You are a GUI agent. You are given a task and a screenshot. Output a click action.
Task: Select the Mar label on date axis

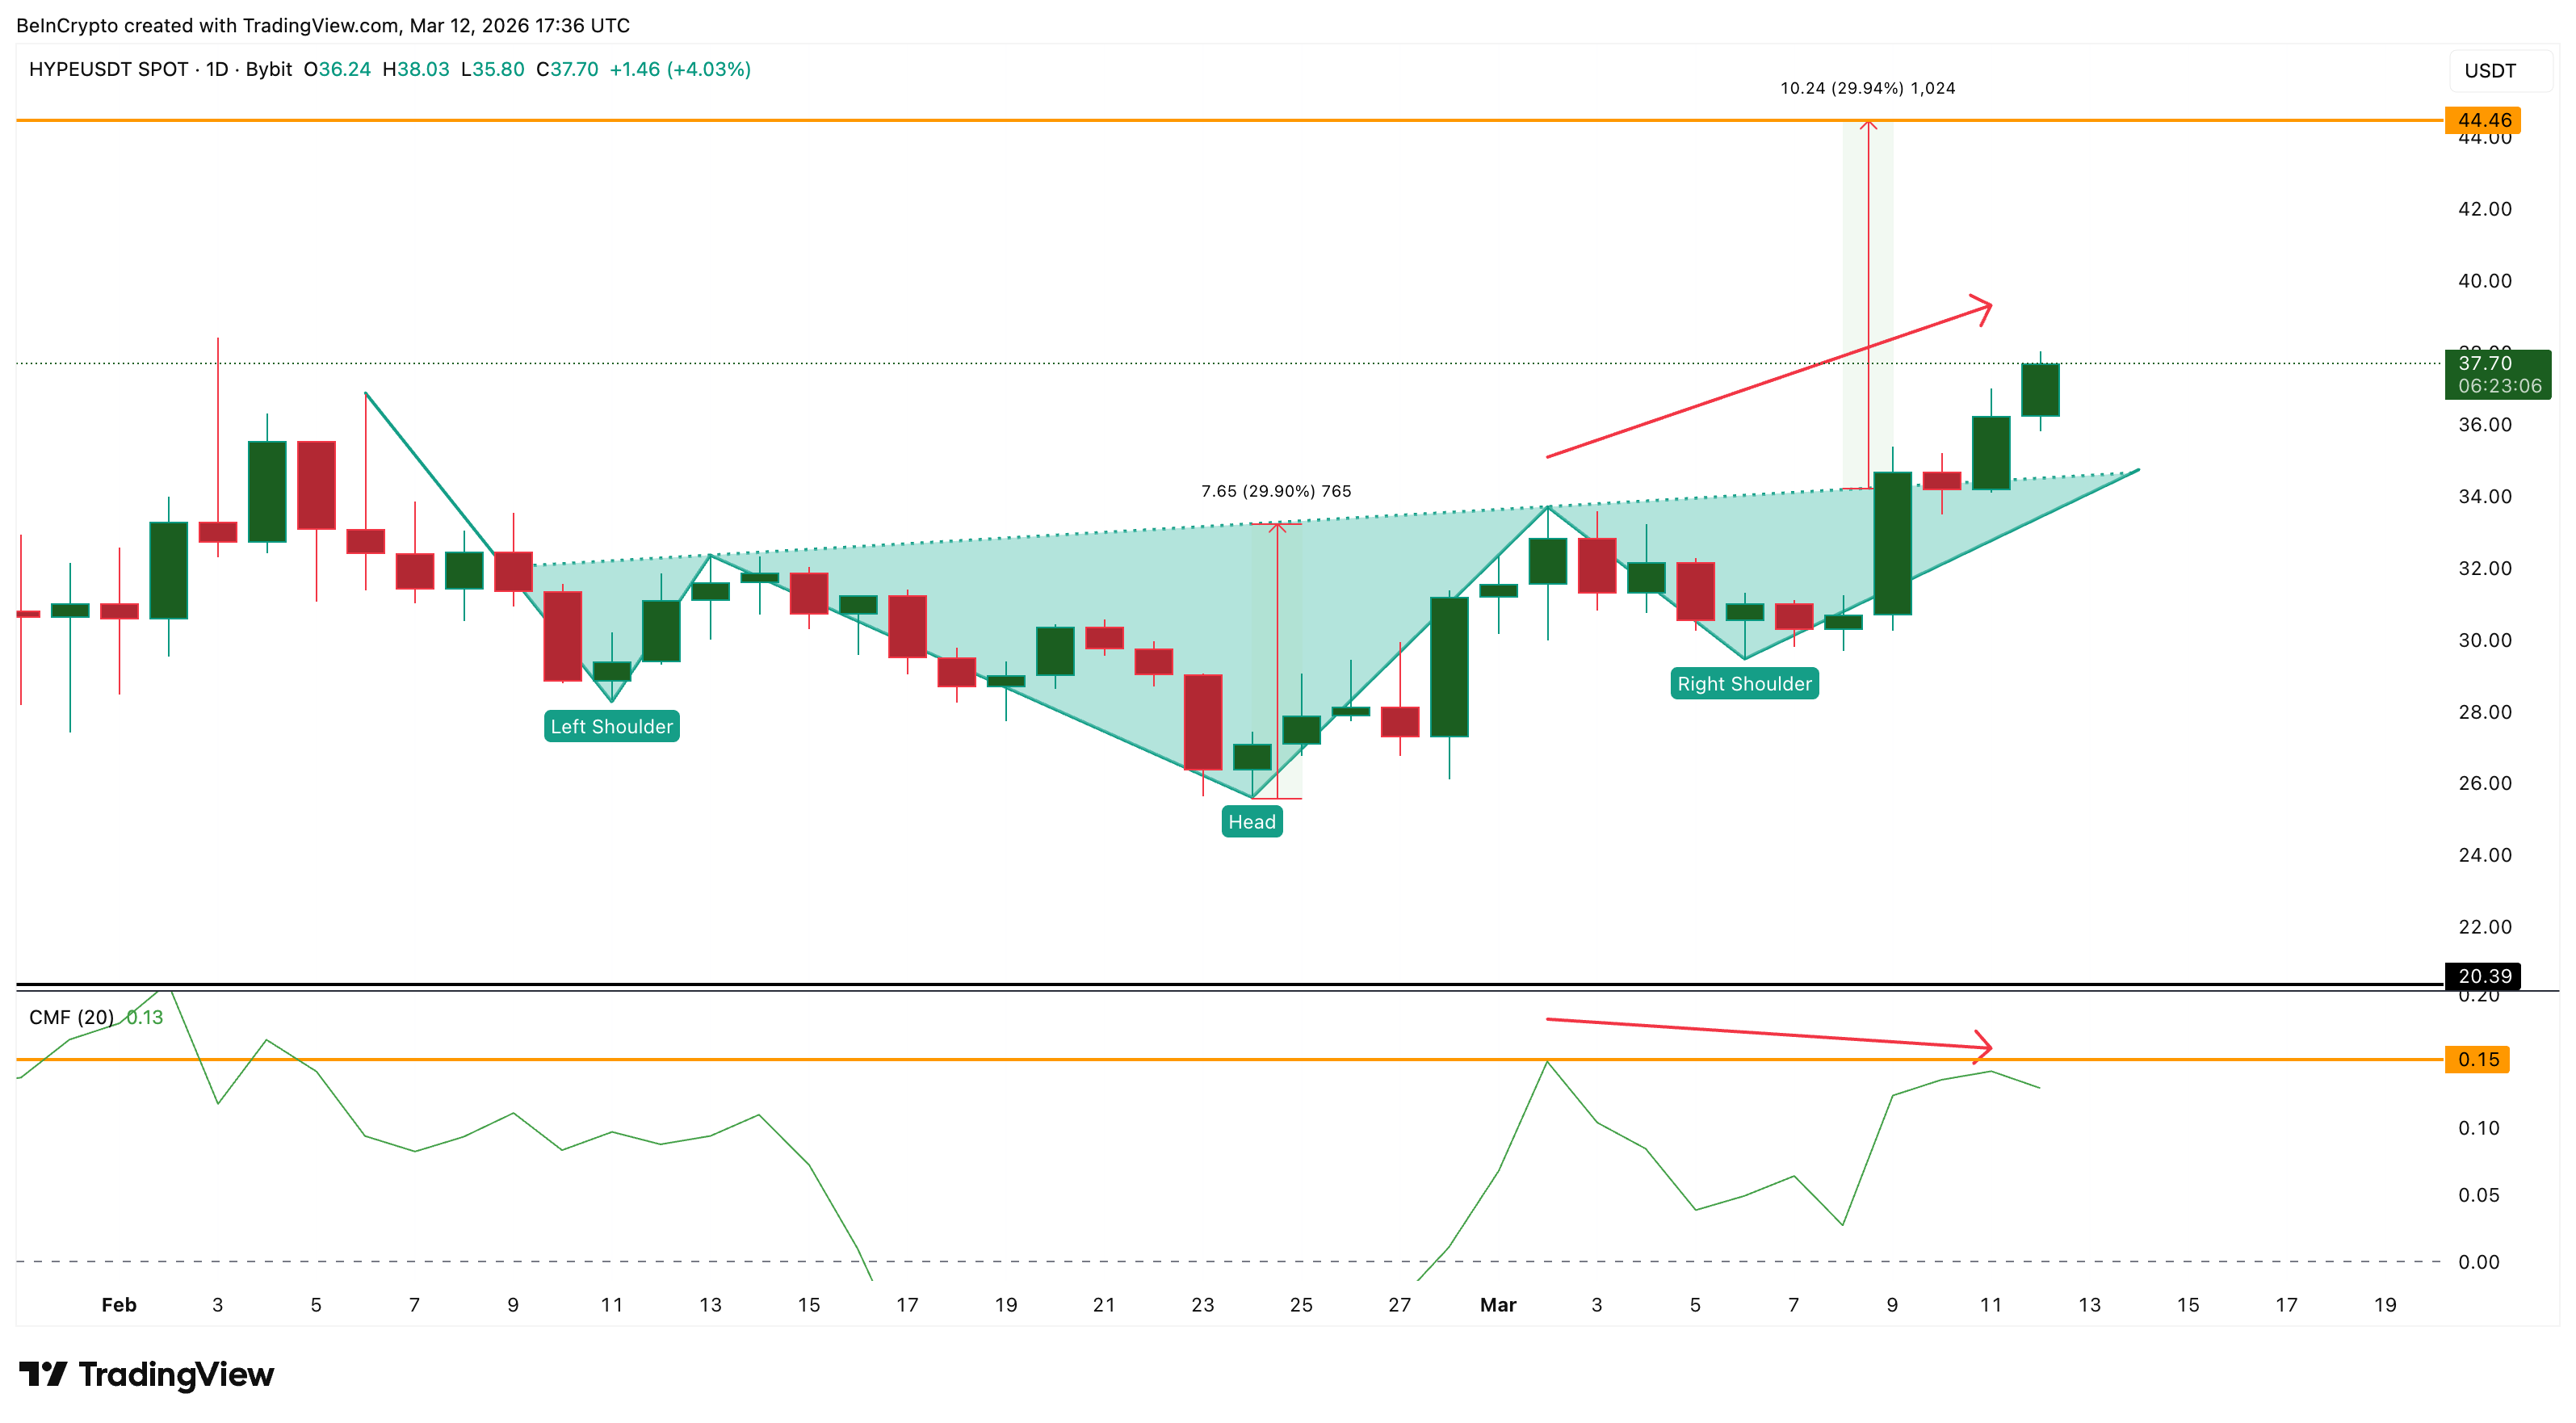click(1499, 1305)
